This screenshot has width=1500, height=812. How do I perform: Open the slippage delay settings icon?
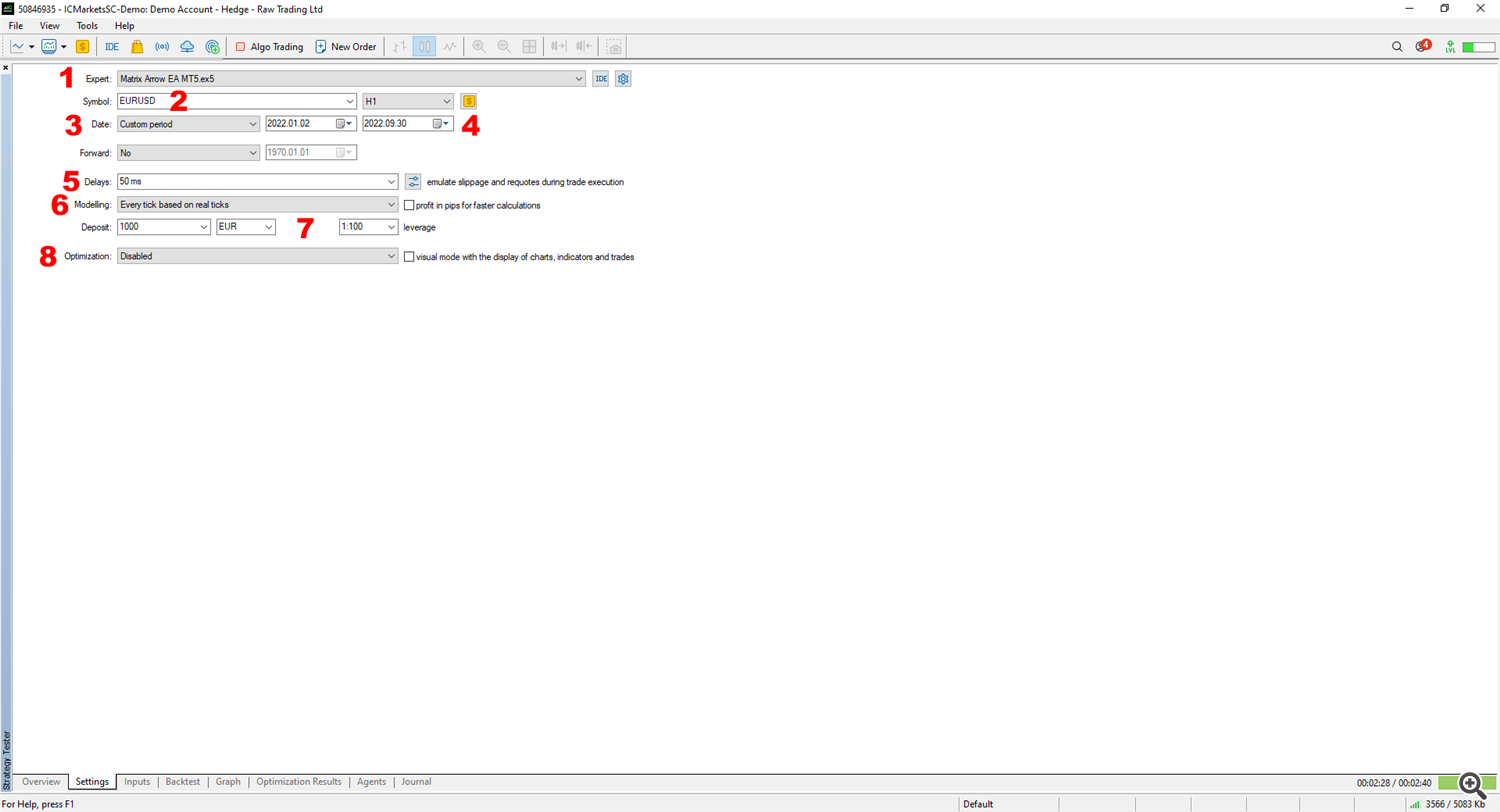(x=414, y=182)
